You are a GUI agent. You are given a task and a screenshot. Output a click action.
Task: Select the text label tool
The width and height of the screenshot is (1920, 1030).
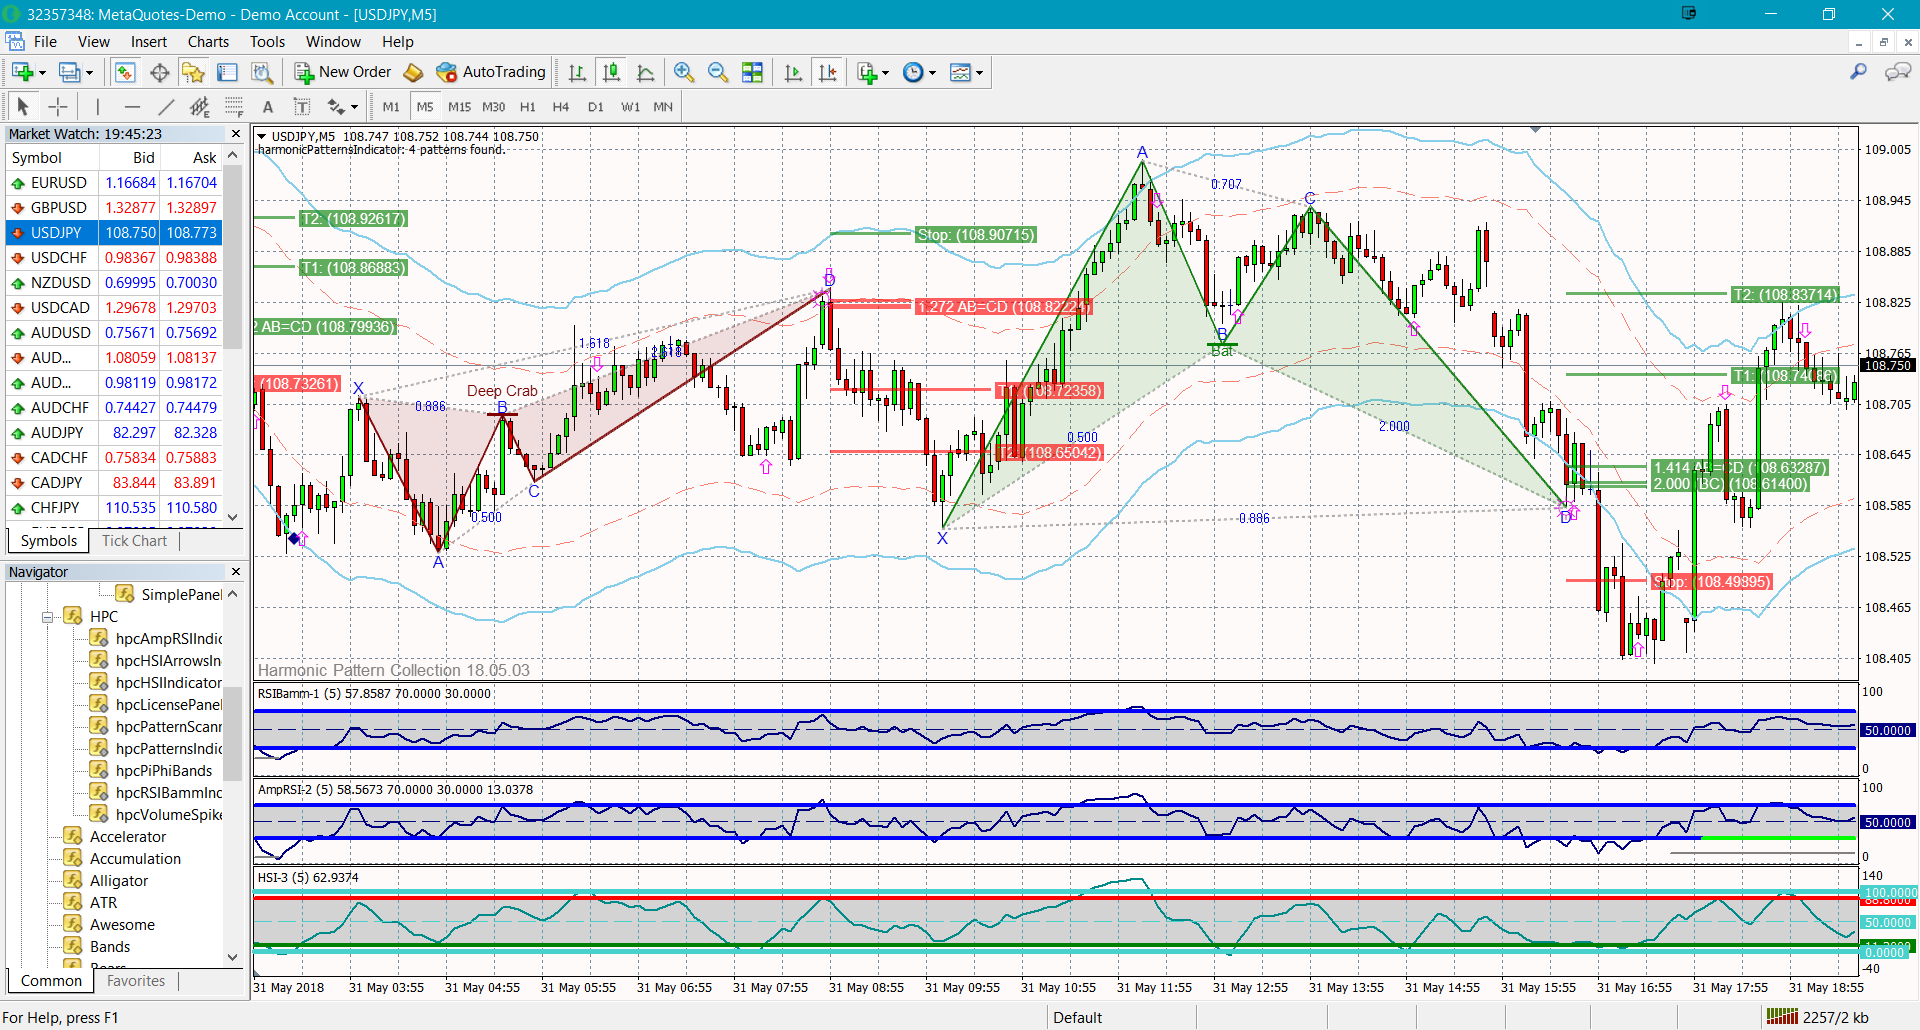coord(302,106)
